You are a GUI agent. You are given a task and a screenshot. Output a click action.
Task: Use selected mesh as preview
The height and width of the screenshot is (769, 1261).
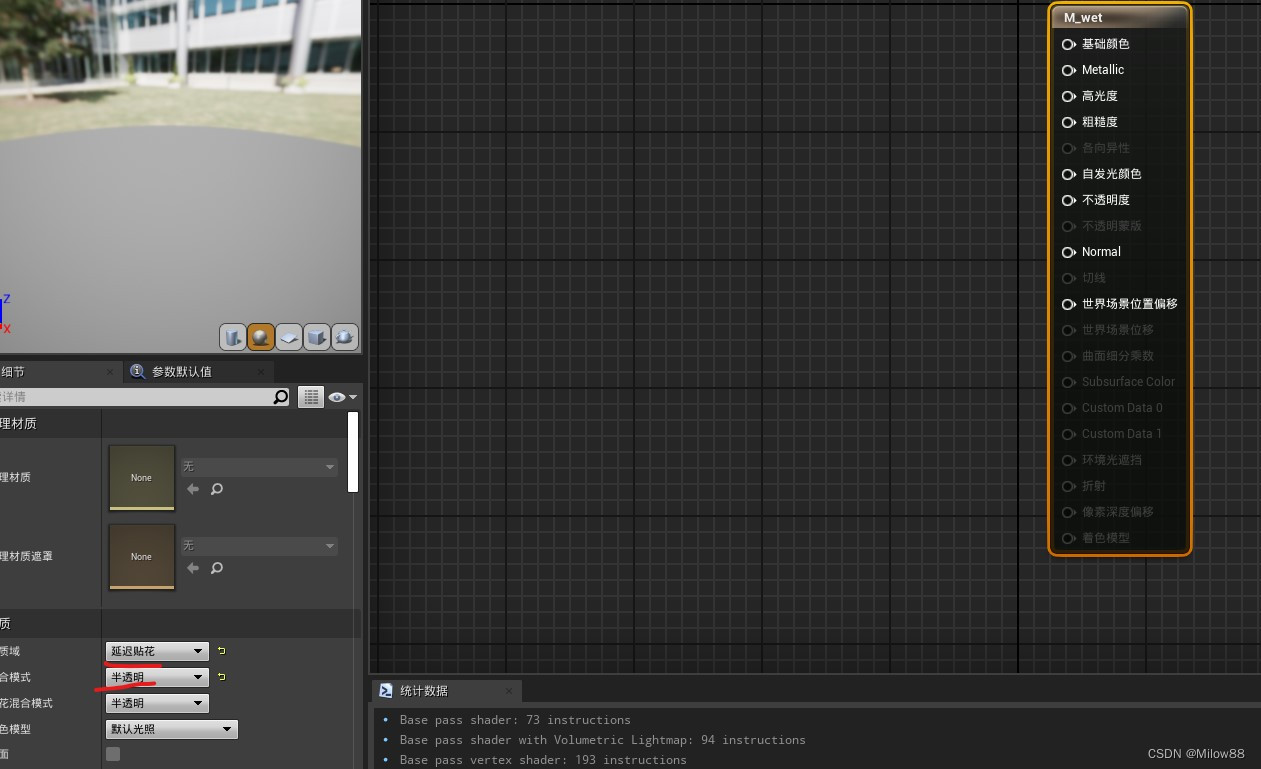345,337
